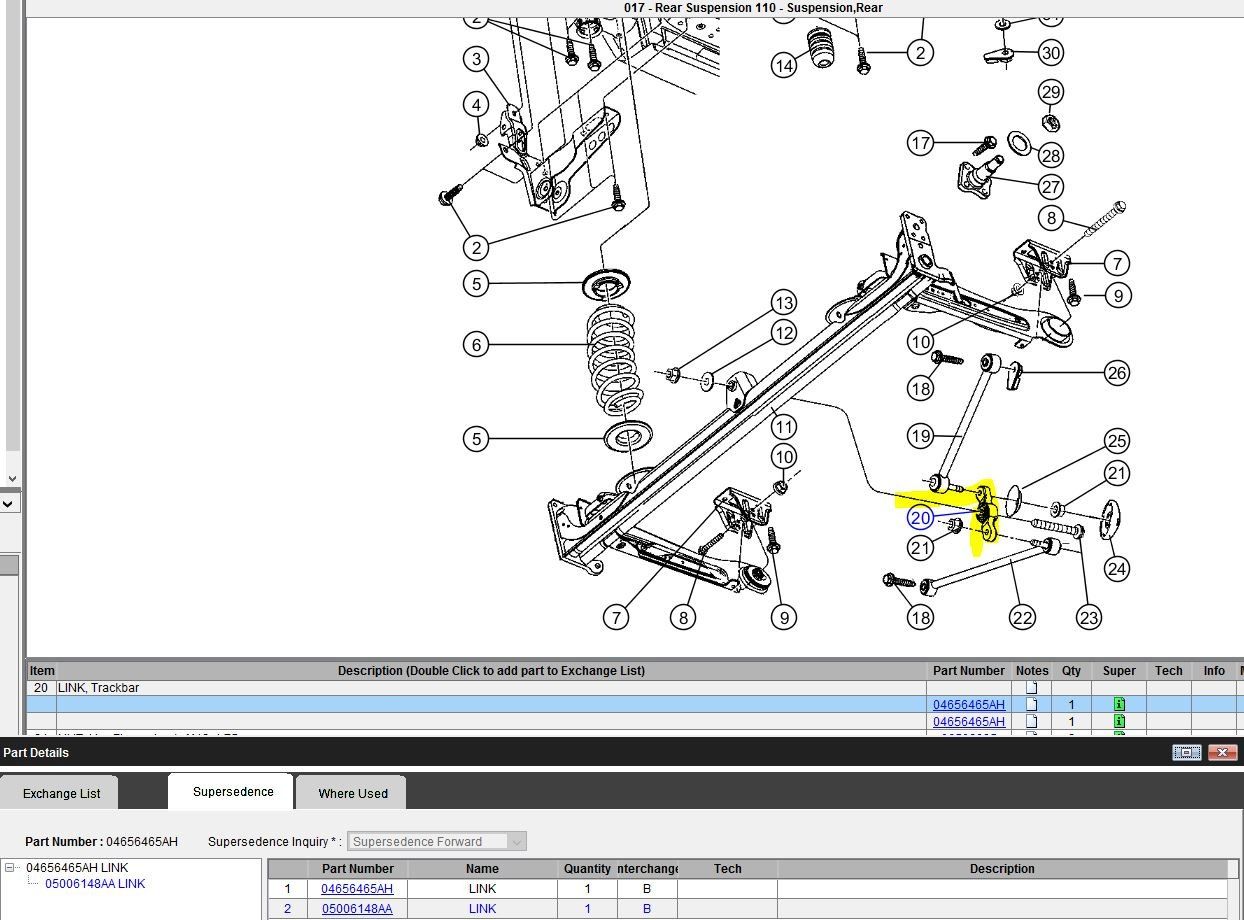The image size is (1244, 920).
Task: Click callout 22 near the lower link
Action: (1022, 618)
